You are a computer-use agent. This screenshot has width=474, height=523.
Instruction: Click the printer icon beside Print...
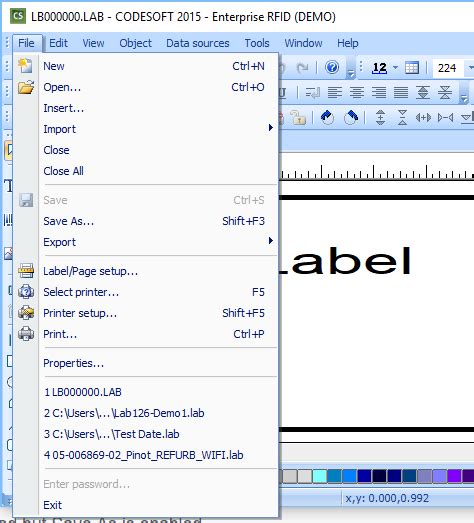pos(26,334)
